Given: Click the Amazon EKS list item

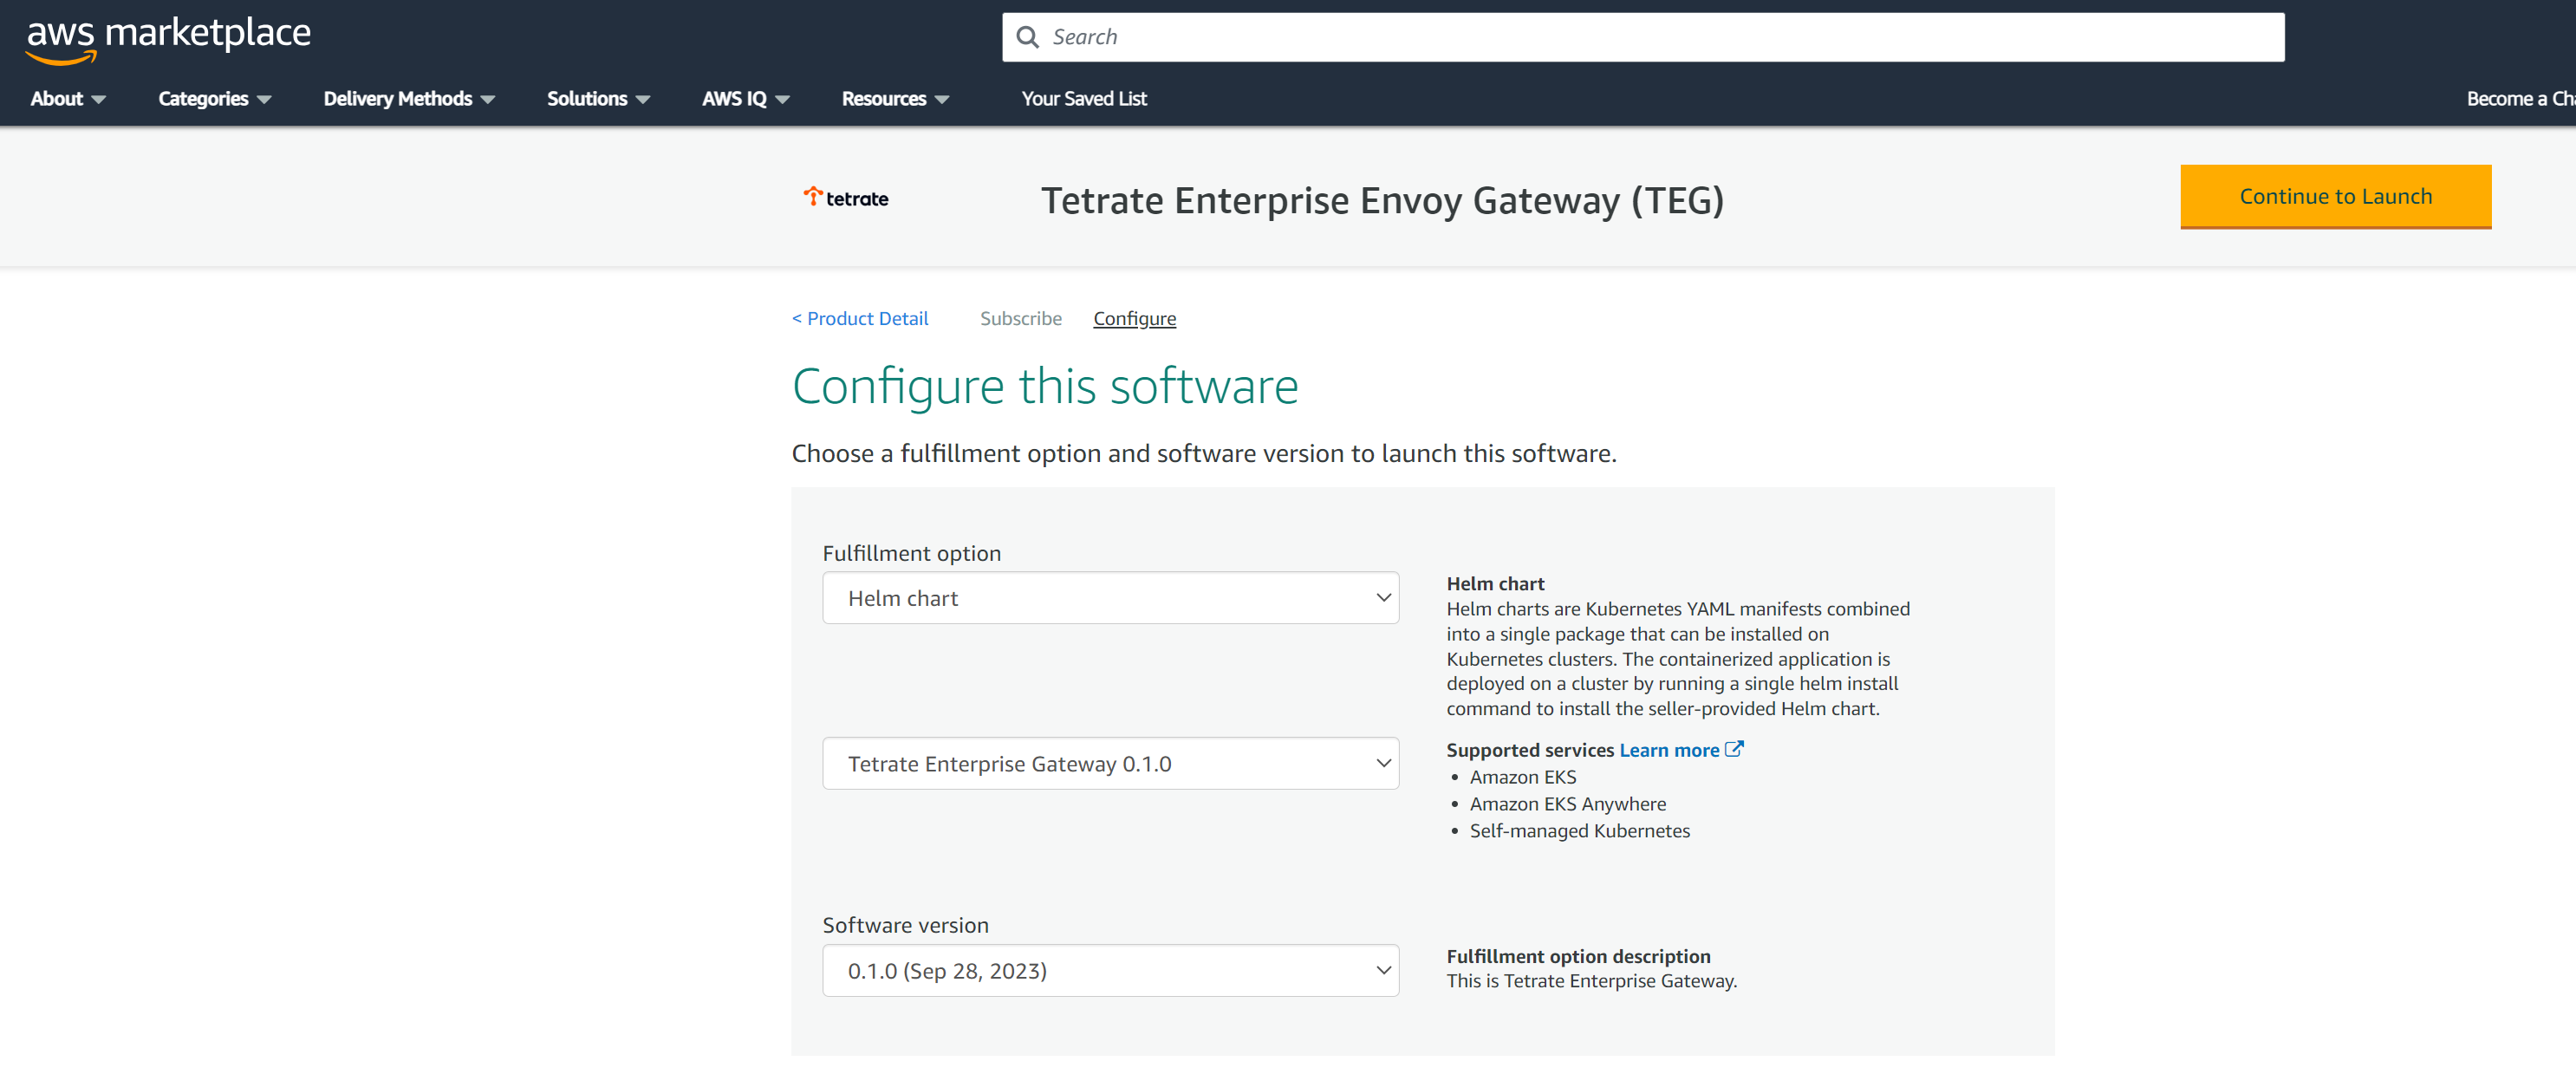Looking at the screenshot, I should 1523,777.
